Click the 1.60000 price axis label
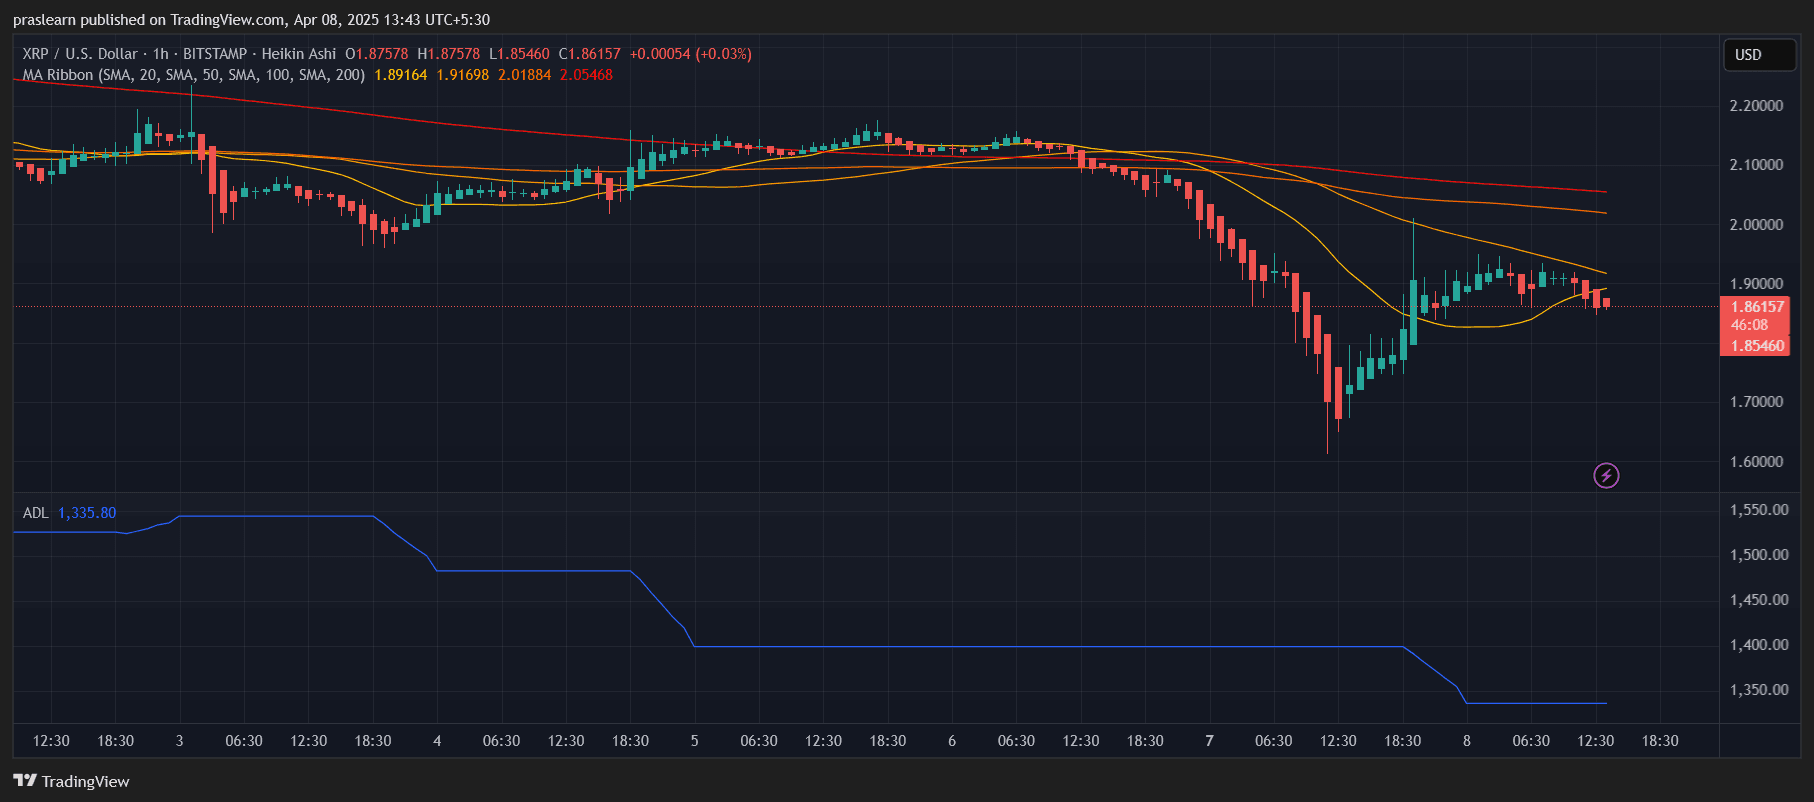The width and height of the screenshot is (1814, 802). (x=1757, y=462)
